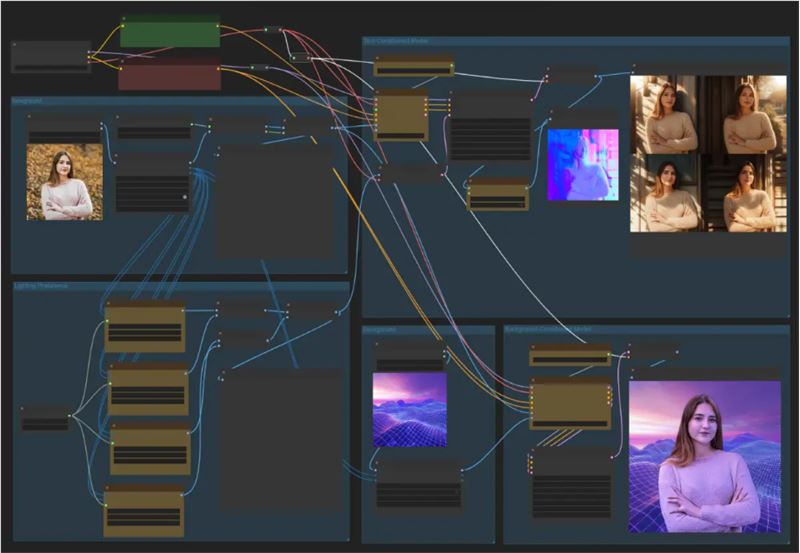Click the red prompt node's output port

pyautogui.click(x=219, y=68)
